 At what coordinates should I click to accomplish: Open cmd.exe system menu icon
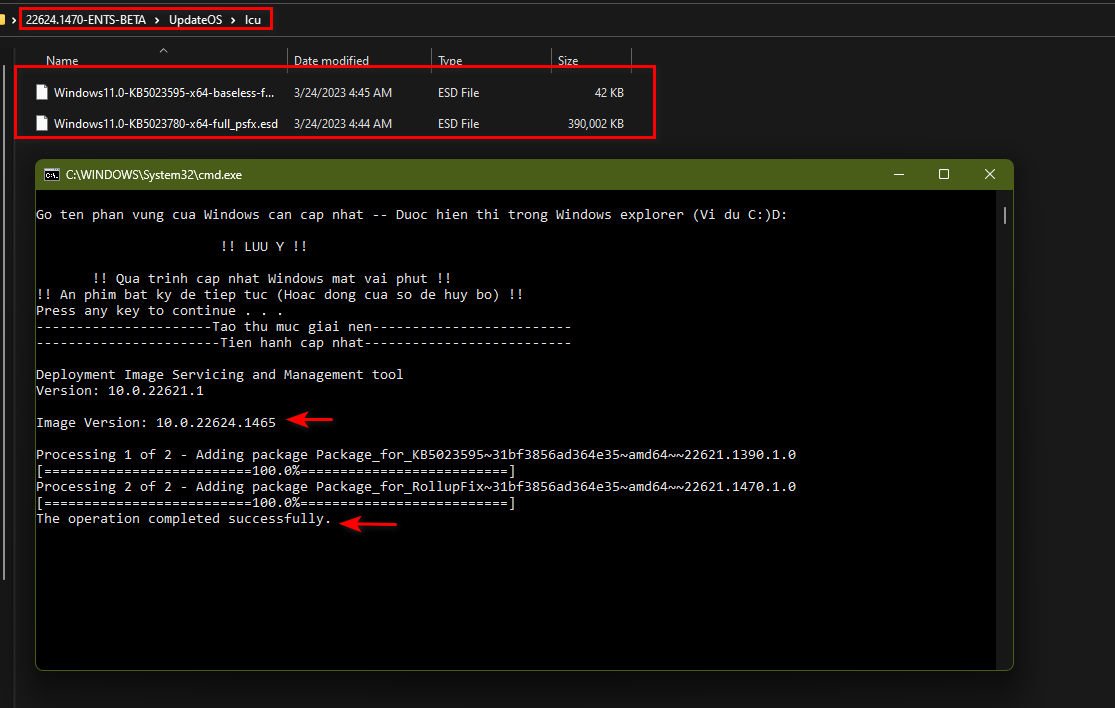52,175
